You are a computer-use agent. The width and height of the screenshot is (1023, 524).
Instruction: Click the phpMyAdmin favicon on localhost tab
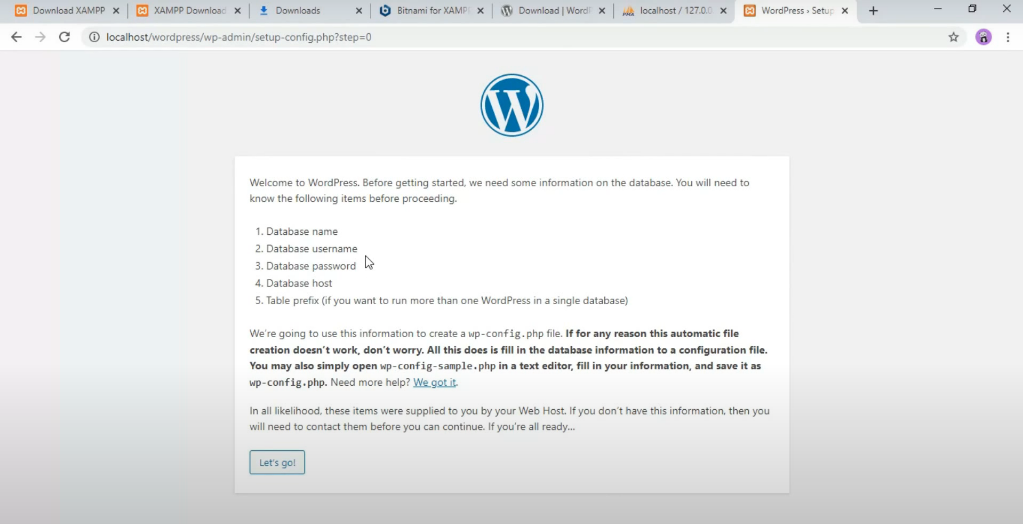628,11
